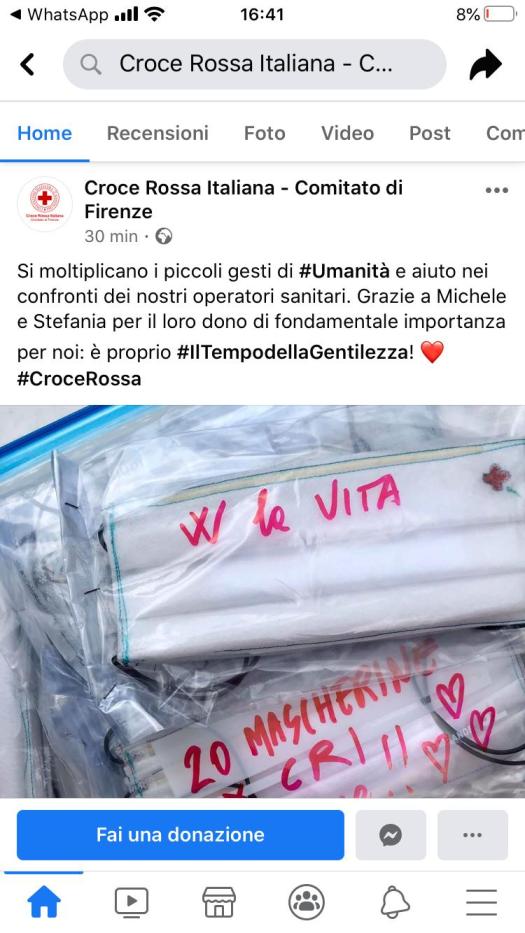This screenshot has height=933, width=525.
Task: Tap the back arrow icon
Action: [27, 64]
